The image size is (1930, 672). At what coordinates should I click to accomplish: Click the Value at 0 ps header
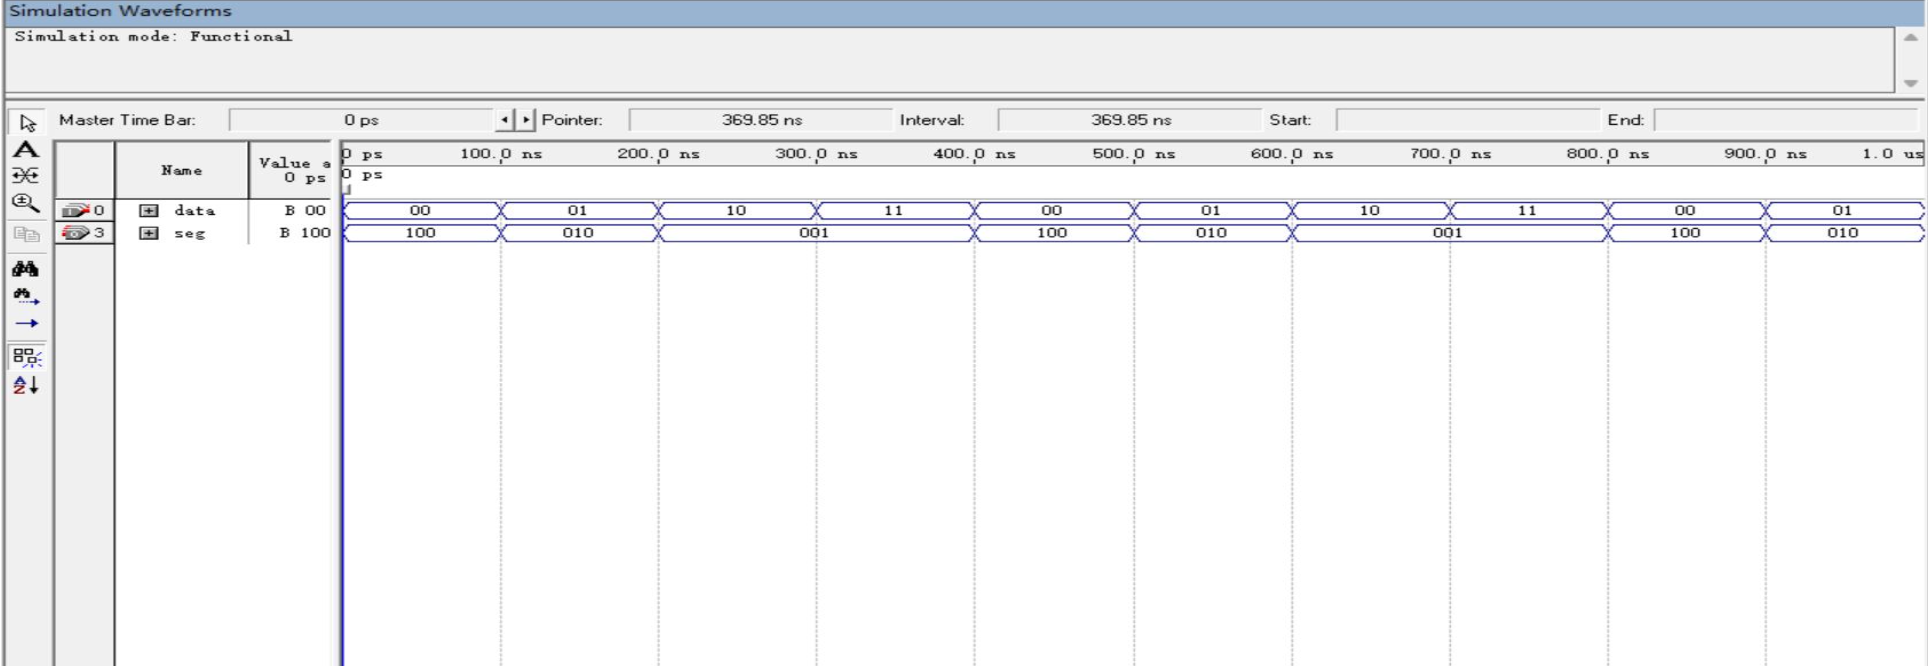[292, 170]
